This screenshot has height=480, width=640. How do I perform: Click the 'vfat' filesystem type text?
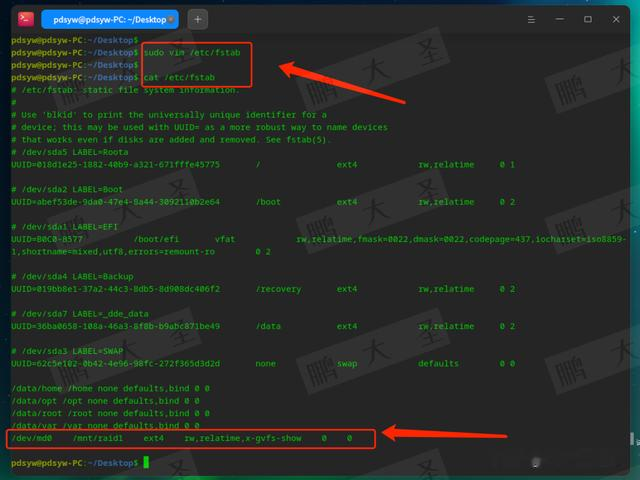tap(225, 239)
